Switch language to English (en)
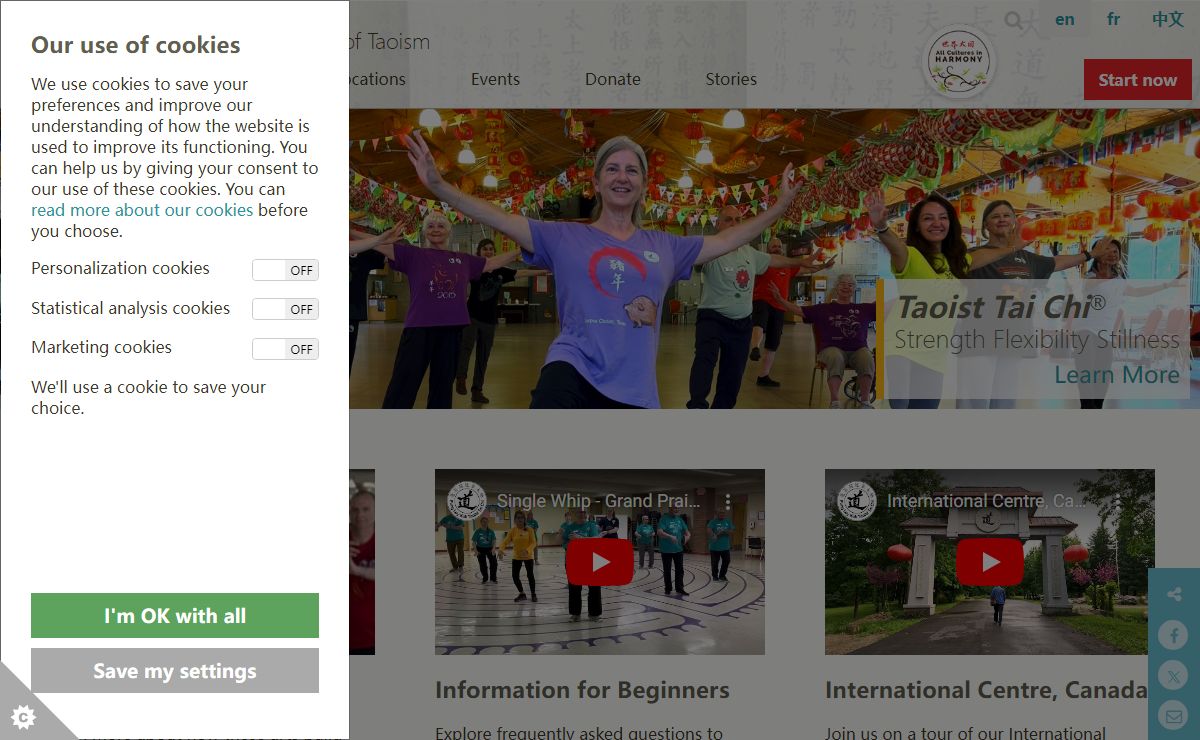 (1065, 20)
